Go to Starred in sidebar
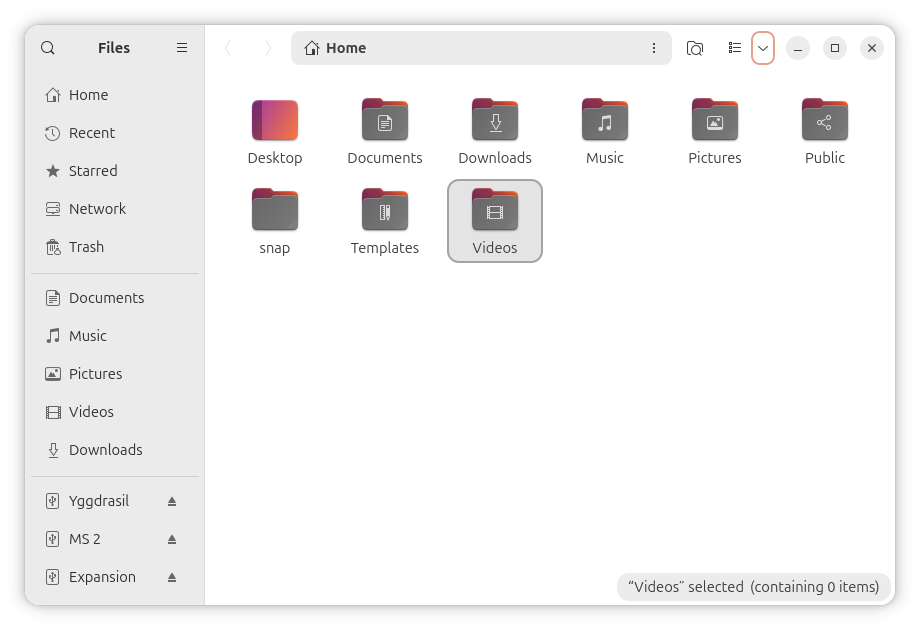This screenshot has height=630, width=920. (x=92, y=171)
